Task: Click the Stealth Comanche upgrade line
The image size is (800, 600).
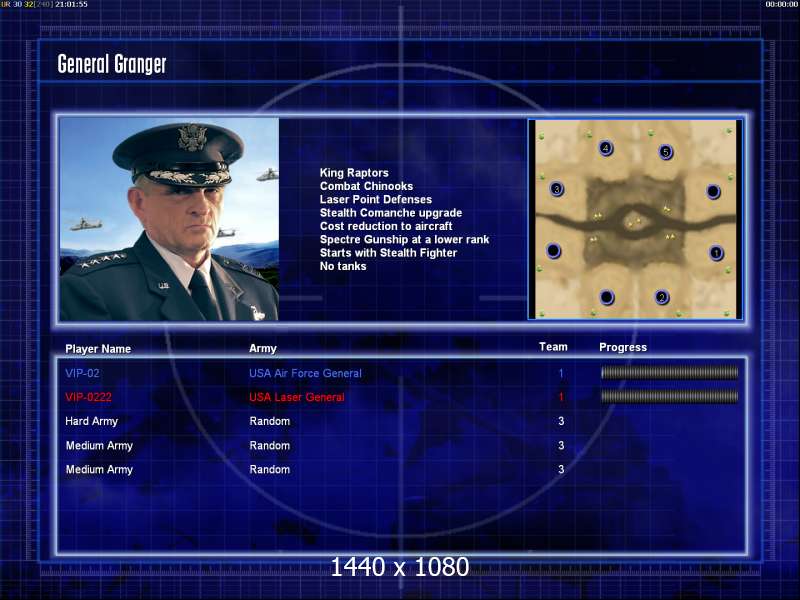Action: coord(391,213)
